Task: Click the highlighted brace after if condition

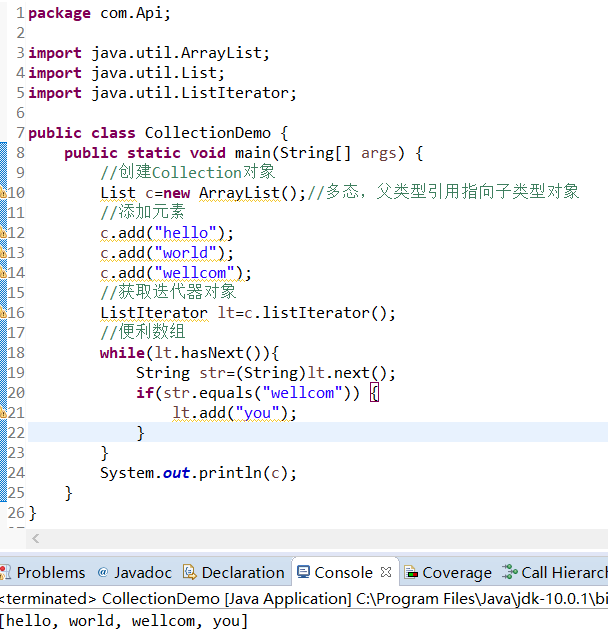Action: (375, 393)
